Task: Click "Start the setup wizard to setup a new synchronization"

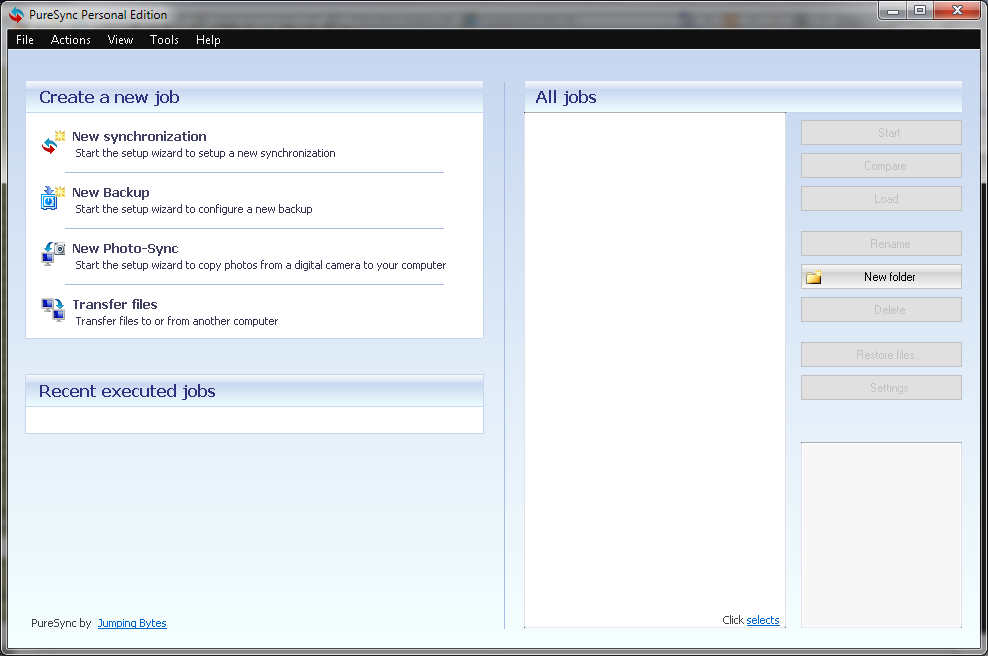Action: click(205, 153)
